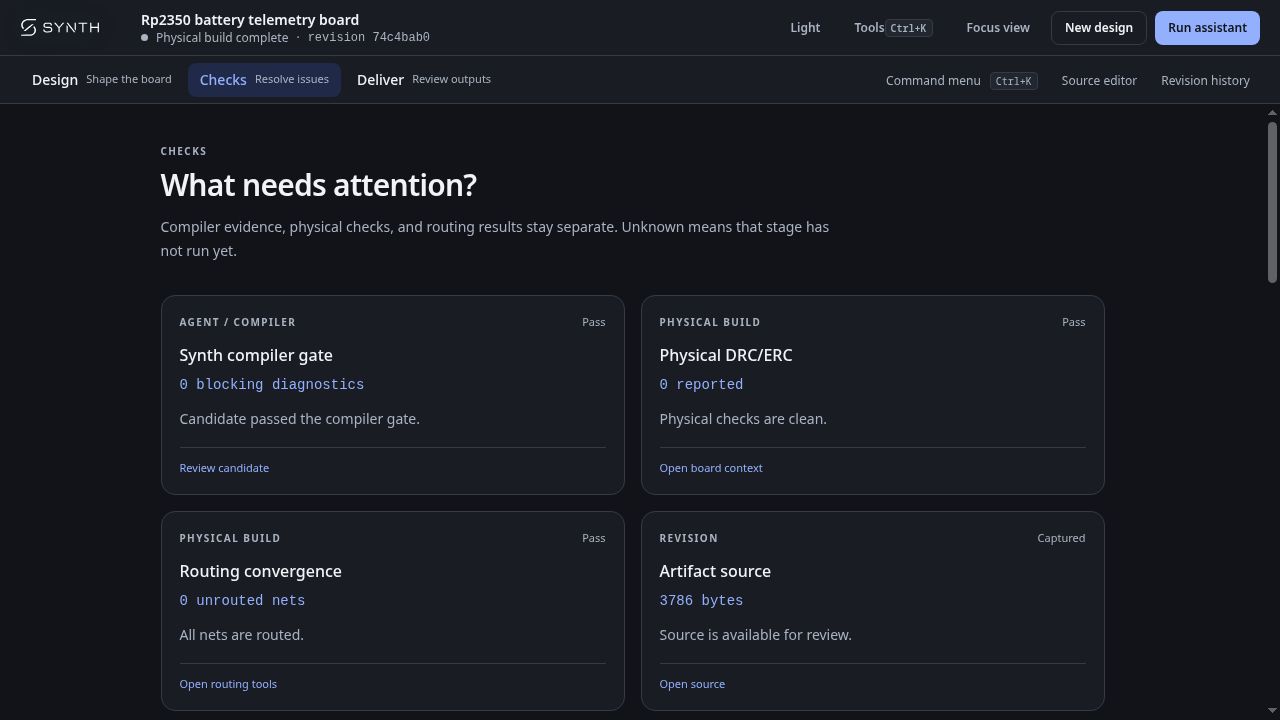Follow the Review candidate link
Image resolution: width=1280 pixels, height=720 pixels.
coord(224,468)
